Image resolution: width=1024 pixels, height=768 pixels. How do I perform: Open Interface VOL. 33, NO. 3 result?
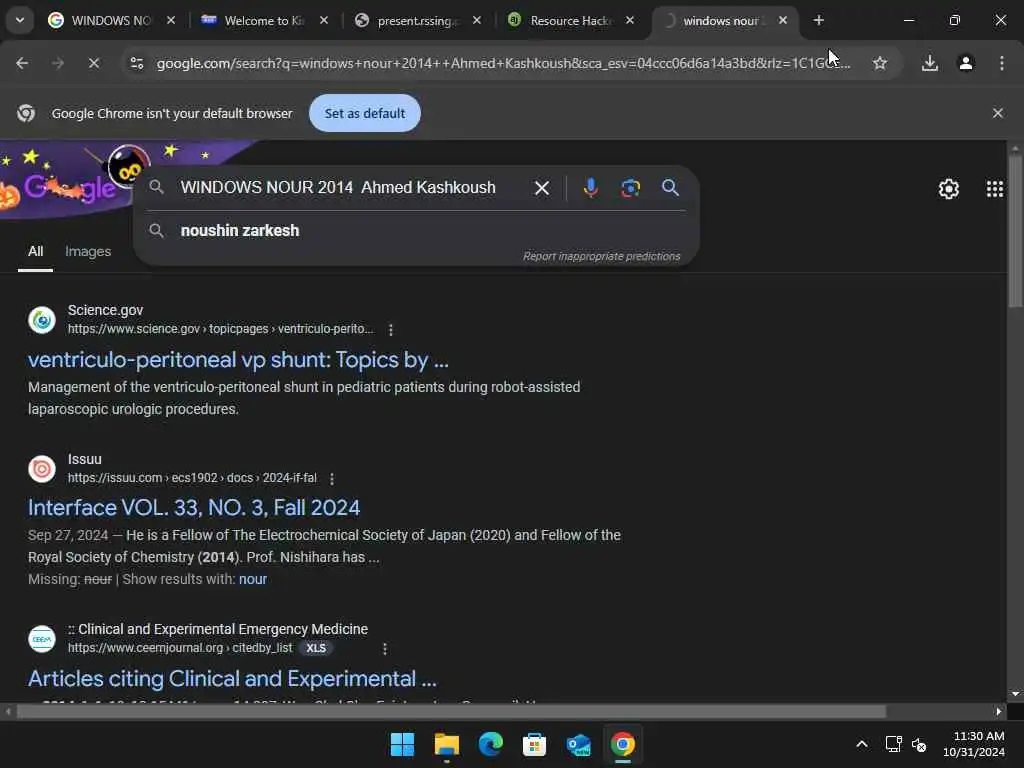194,508
